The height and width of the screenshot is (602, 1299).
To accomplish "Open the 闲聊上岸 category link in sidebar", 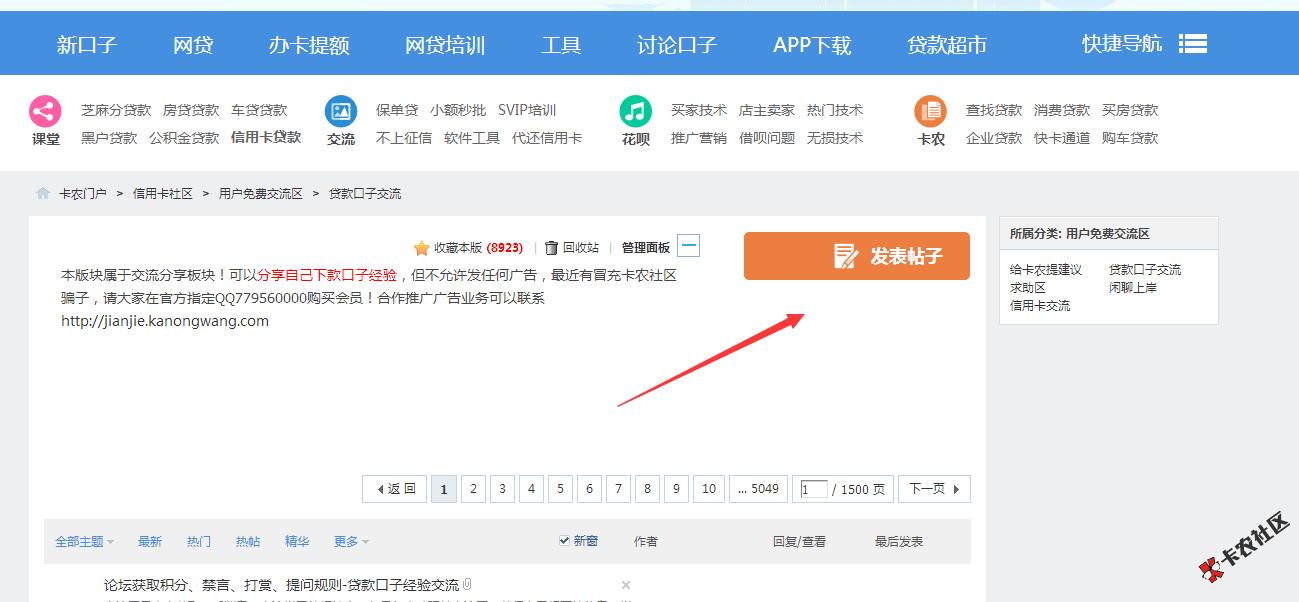I will 1133,287.
